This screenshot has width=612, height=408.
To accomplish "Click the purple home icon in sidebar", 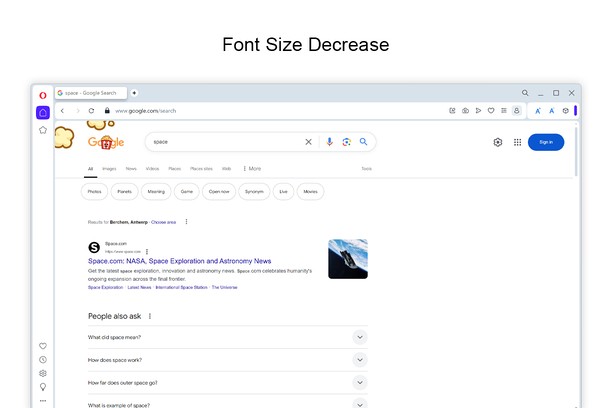I will pos(43,113).
